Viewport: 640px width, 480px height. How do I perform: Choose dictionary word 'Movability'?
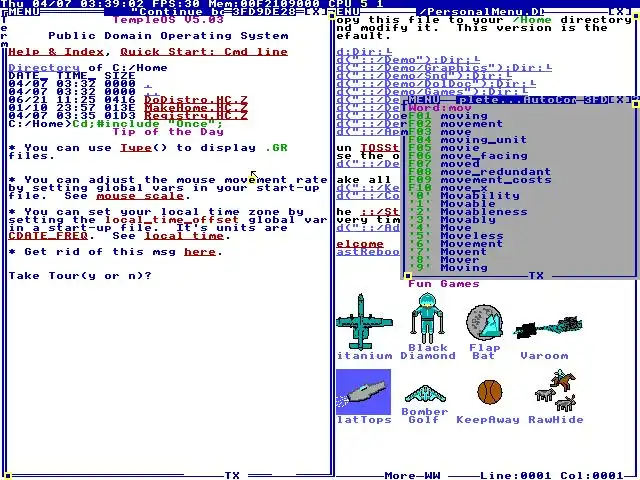tap(464, 196)
